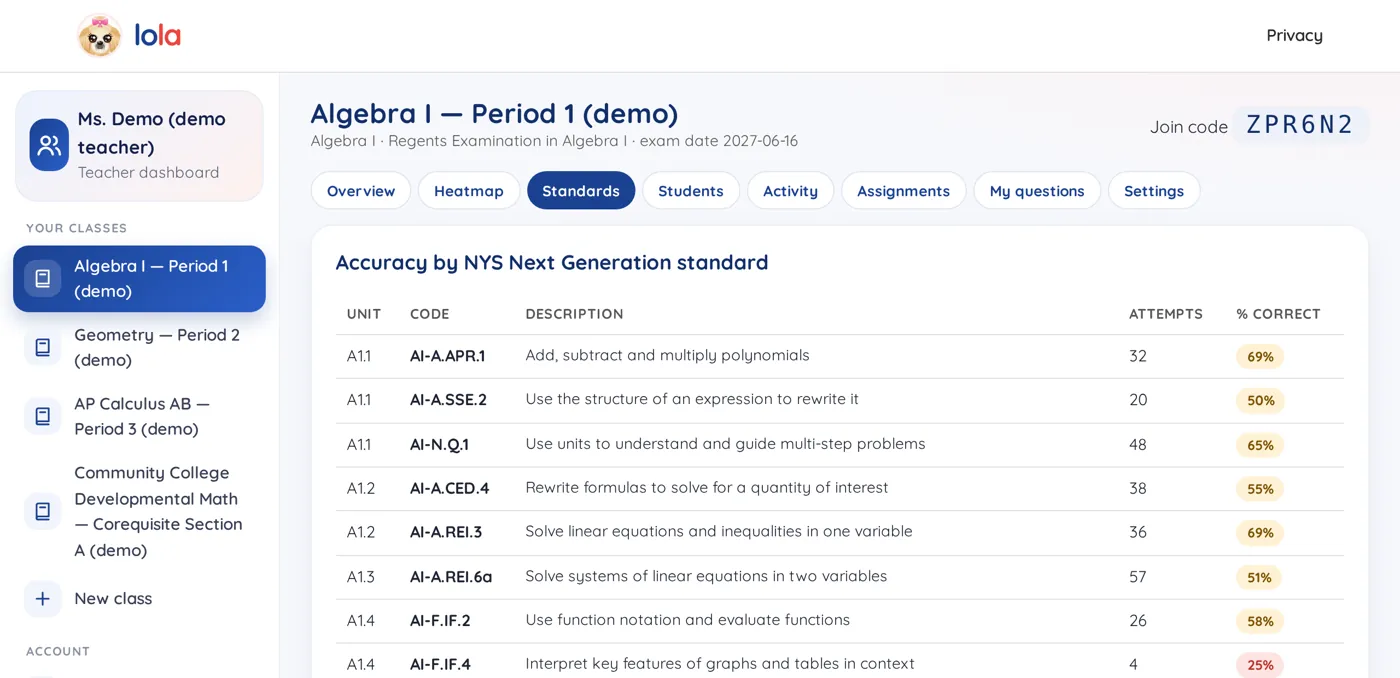
Task: Click the Algebra I — Period 1 (demo) page title
Action: 494,114
